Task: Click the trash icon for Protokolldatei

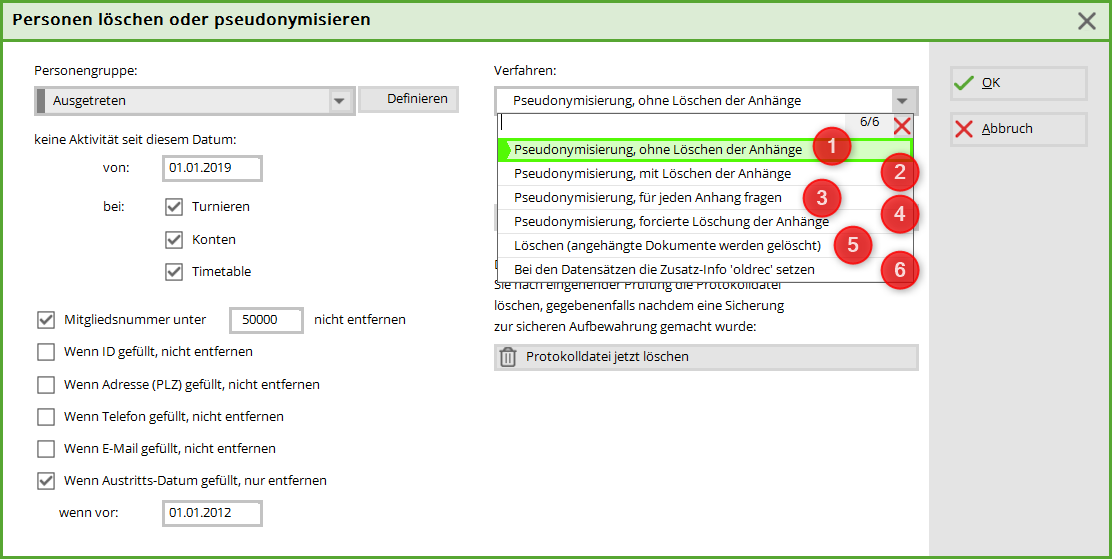Action: coord(508,357)
